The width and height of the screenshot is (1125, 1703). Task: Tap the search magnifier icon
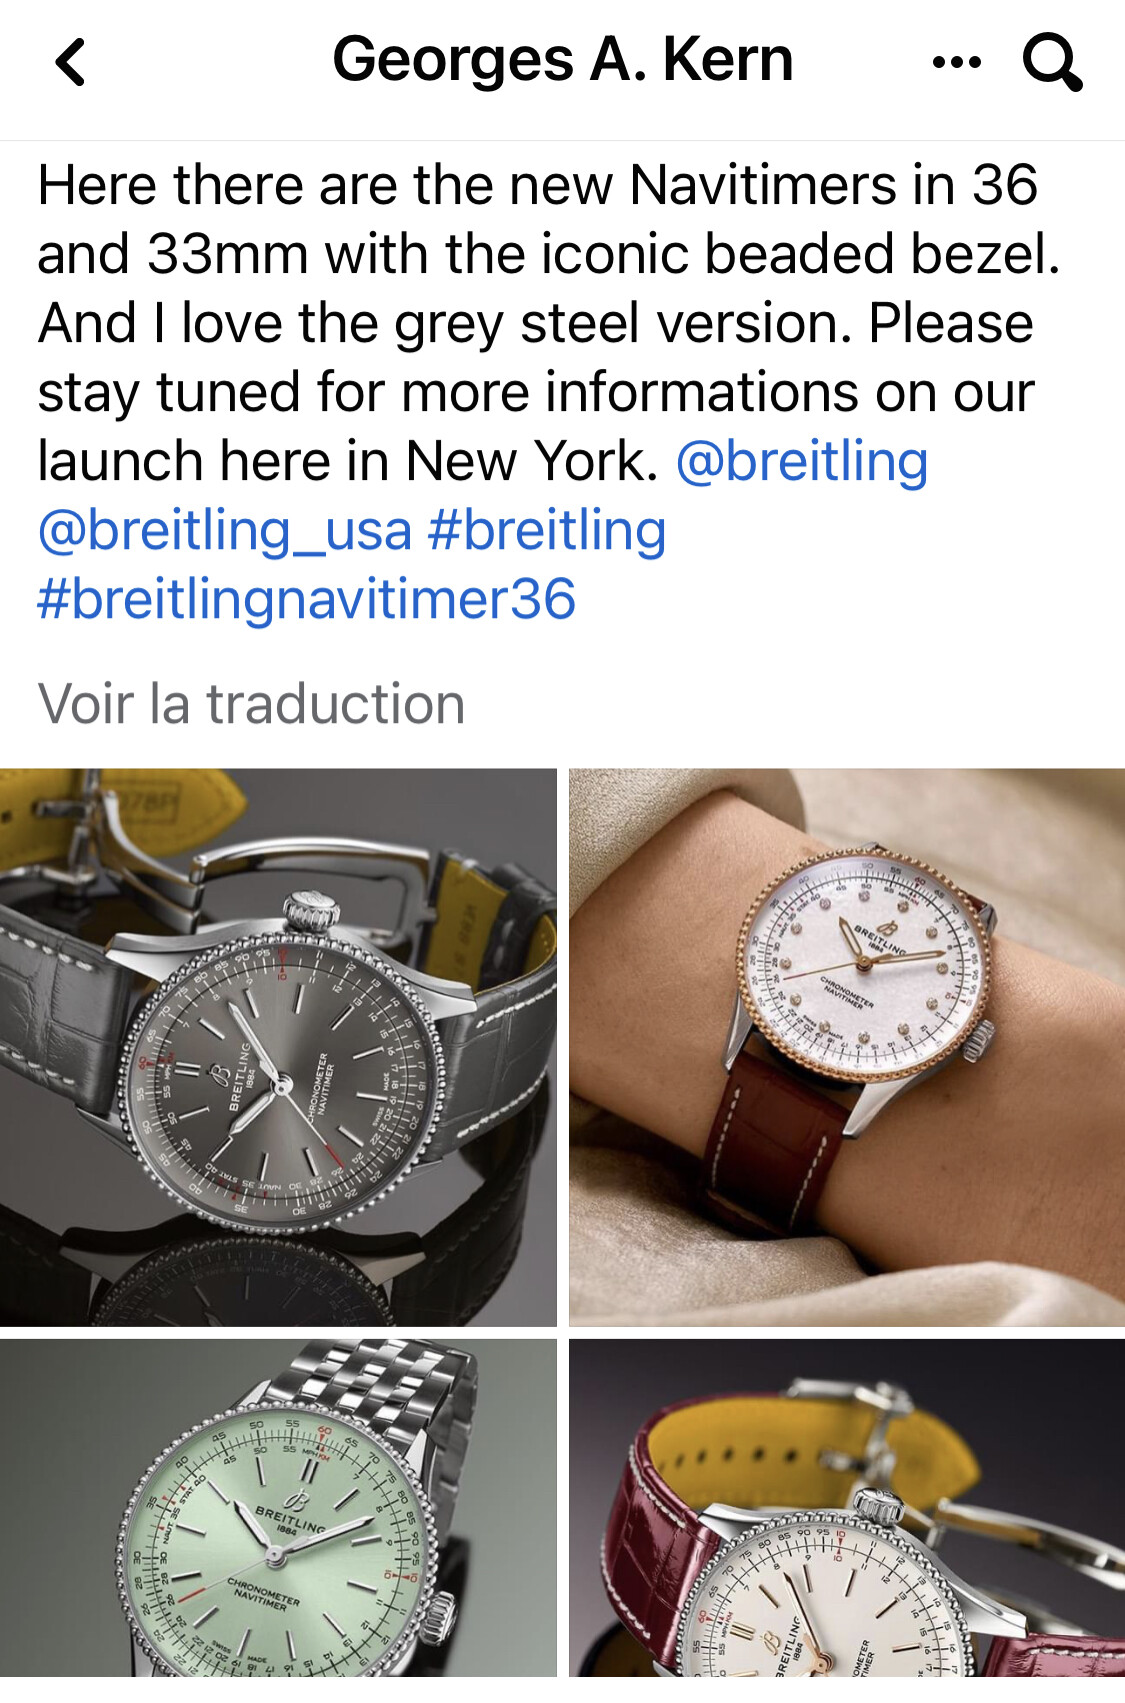pos(1052,62)
